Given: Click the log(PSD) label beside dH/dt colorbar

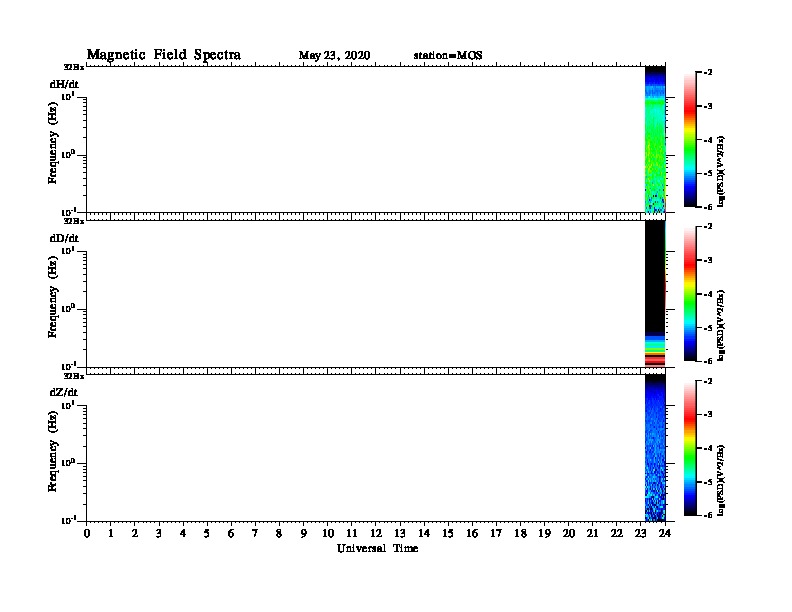Looking at the screenshot, I should (721, 171).
